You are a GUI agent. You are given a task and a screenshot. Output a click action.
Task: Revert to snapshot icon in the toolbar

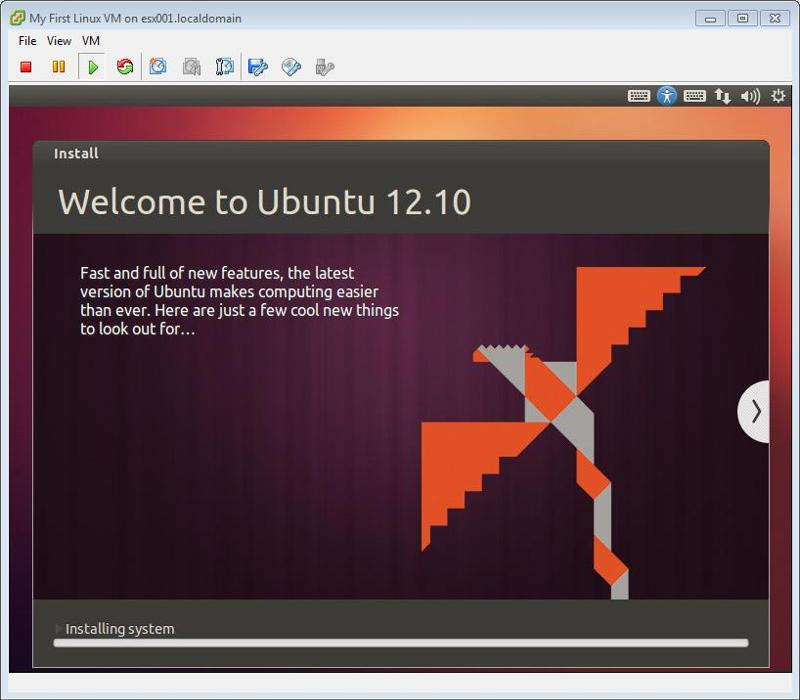[191, 67]
